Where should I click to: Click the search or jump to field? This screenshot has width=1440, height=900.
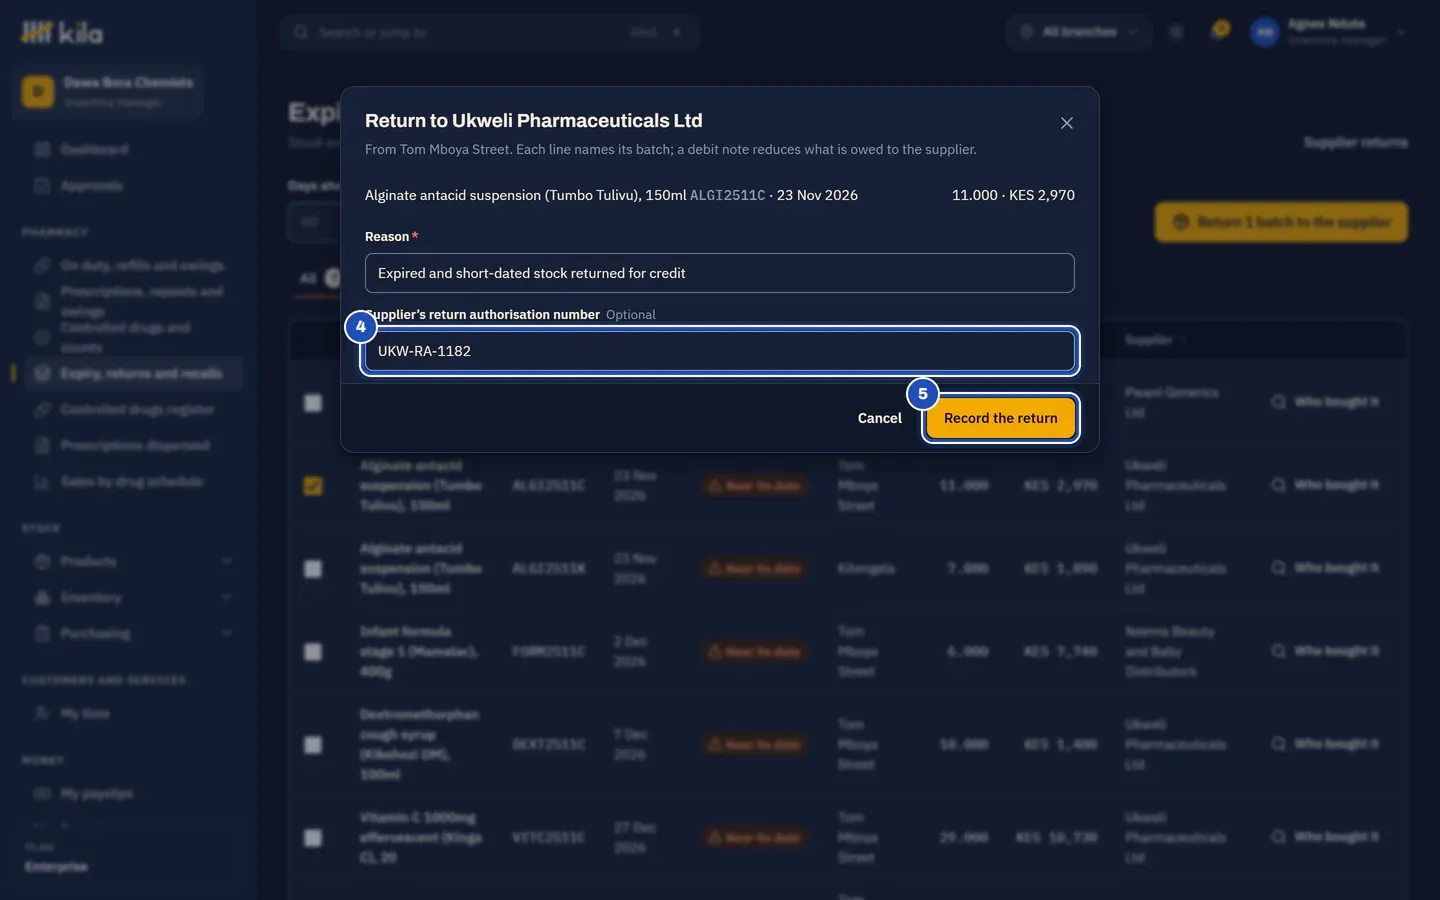490,33
